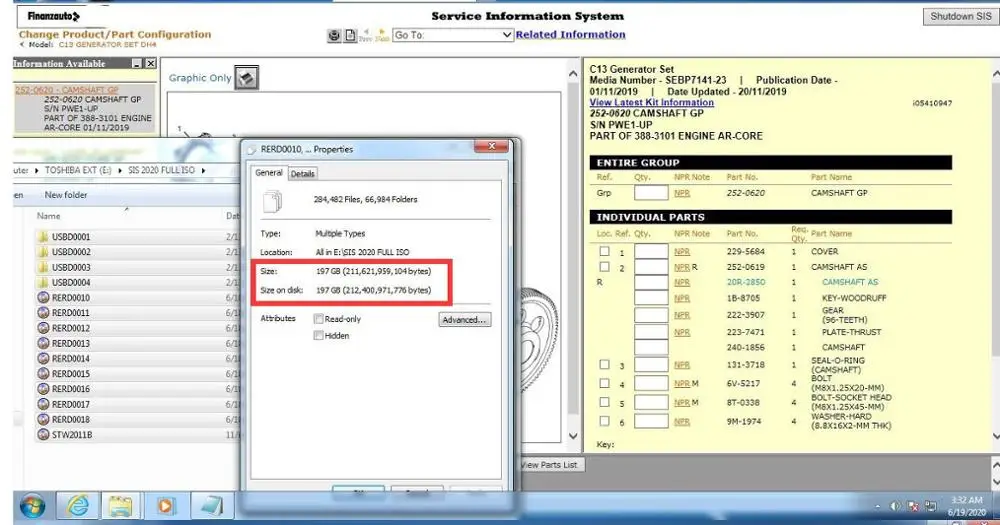
Task: Select the USBD0004 folder name
Action: 71,282
